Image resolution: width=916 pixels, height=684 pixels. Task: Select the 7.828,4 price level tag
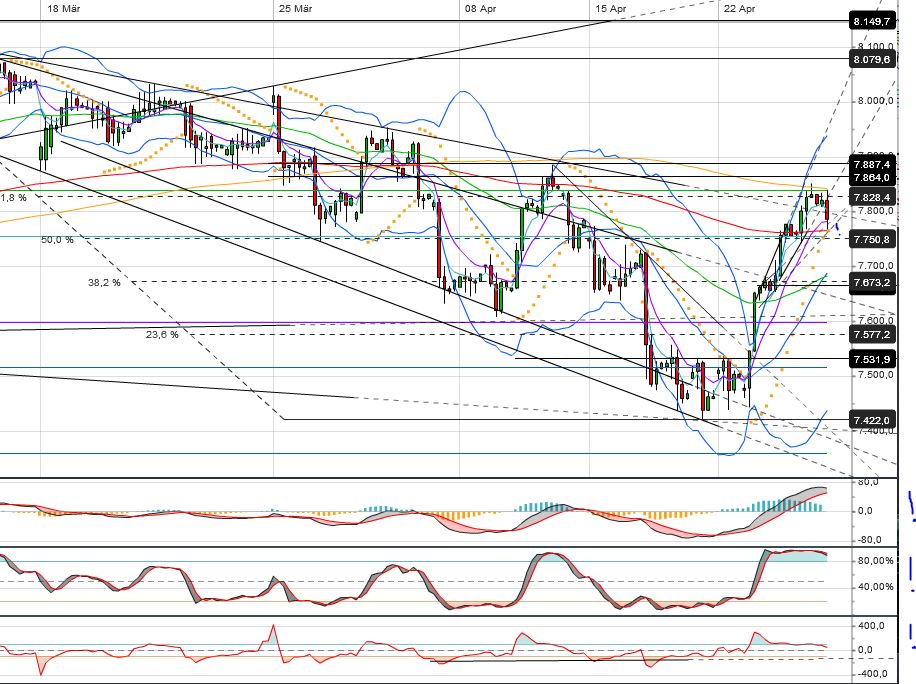[872, 197]
